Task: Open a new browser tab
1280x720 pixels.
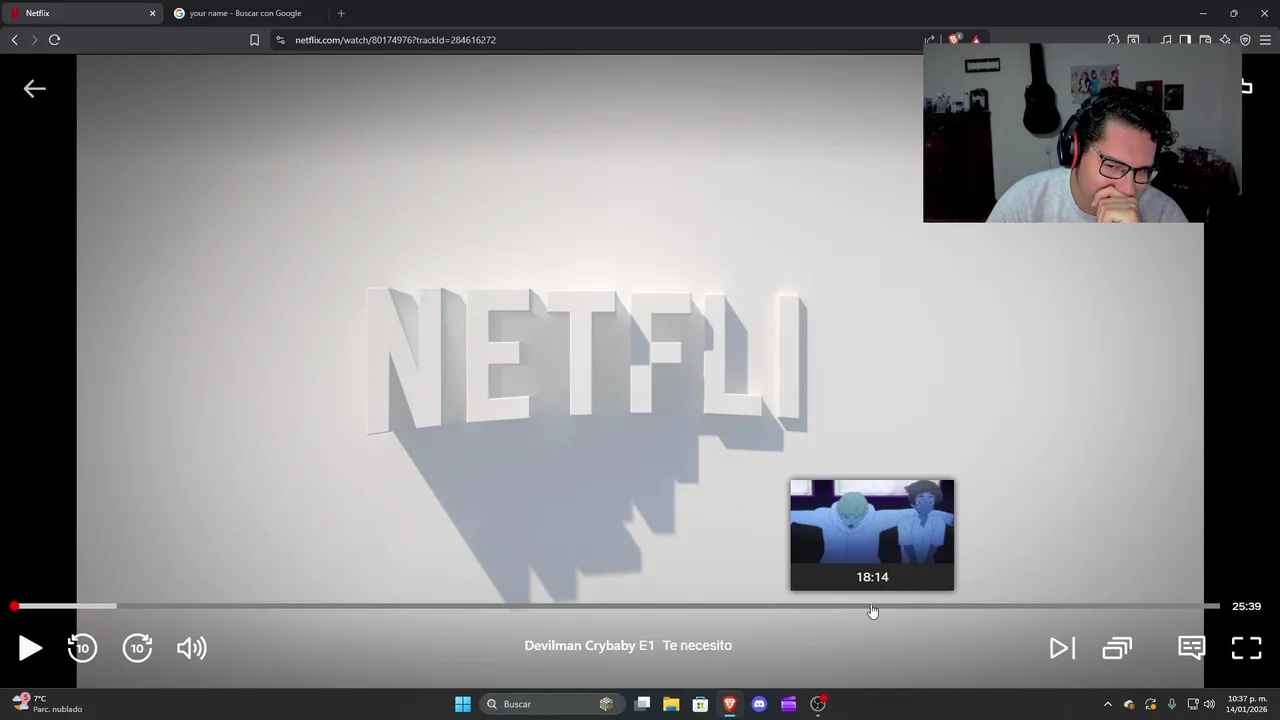Action: click(341, 13)
